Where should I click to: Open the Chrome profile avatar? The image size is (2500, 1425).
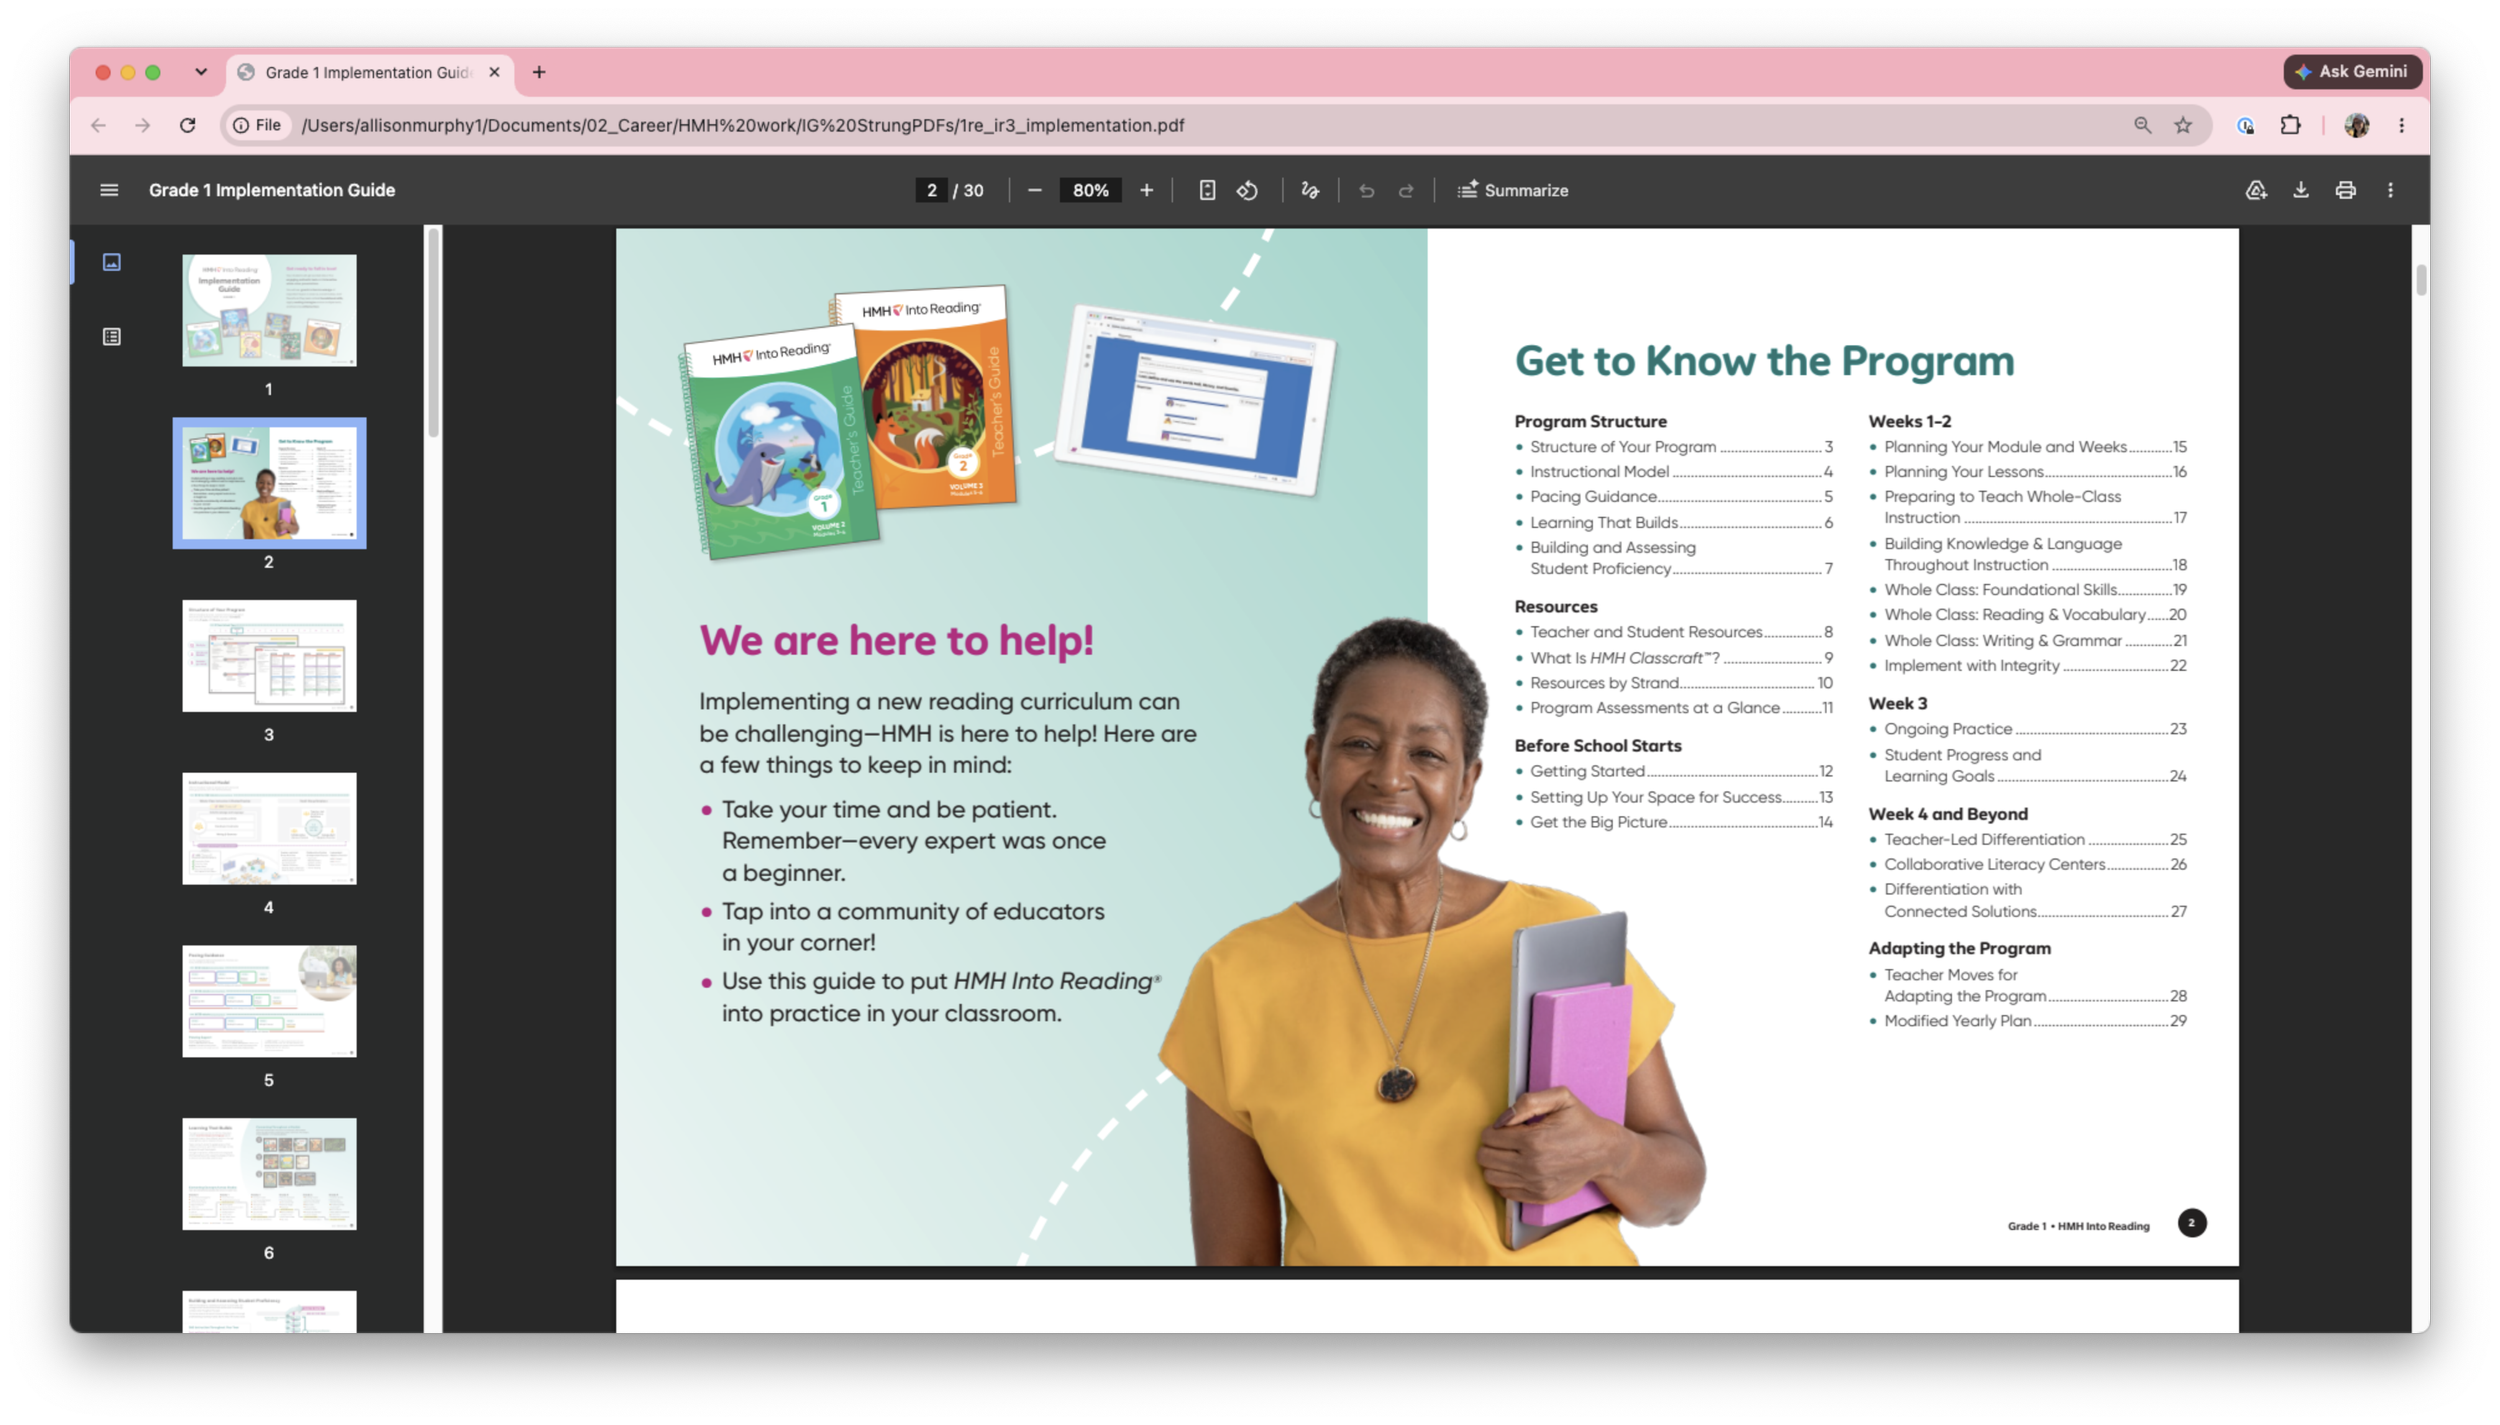(x=2356, y=125)
